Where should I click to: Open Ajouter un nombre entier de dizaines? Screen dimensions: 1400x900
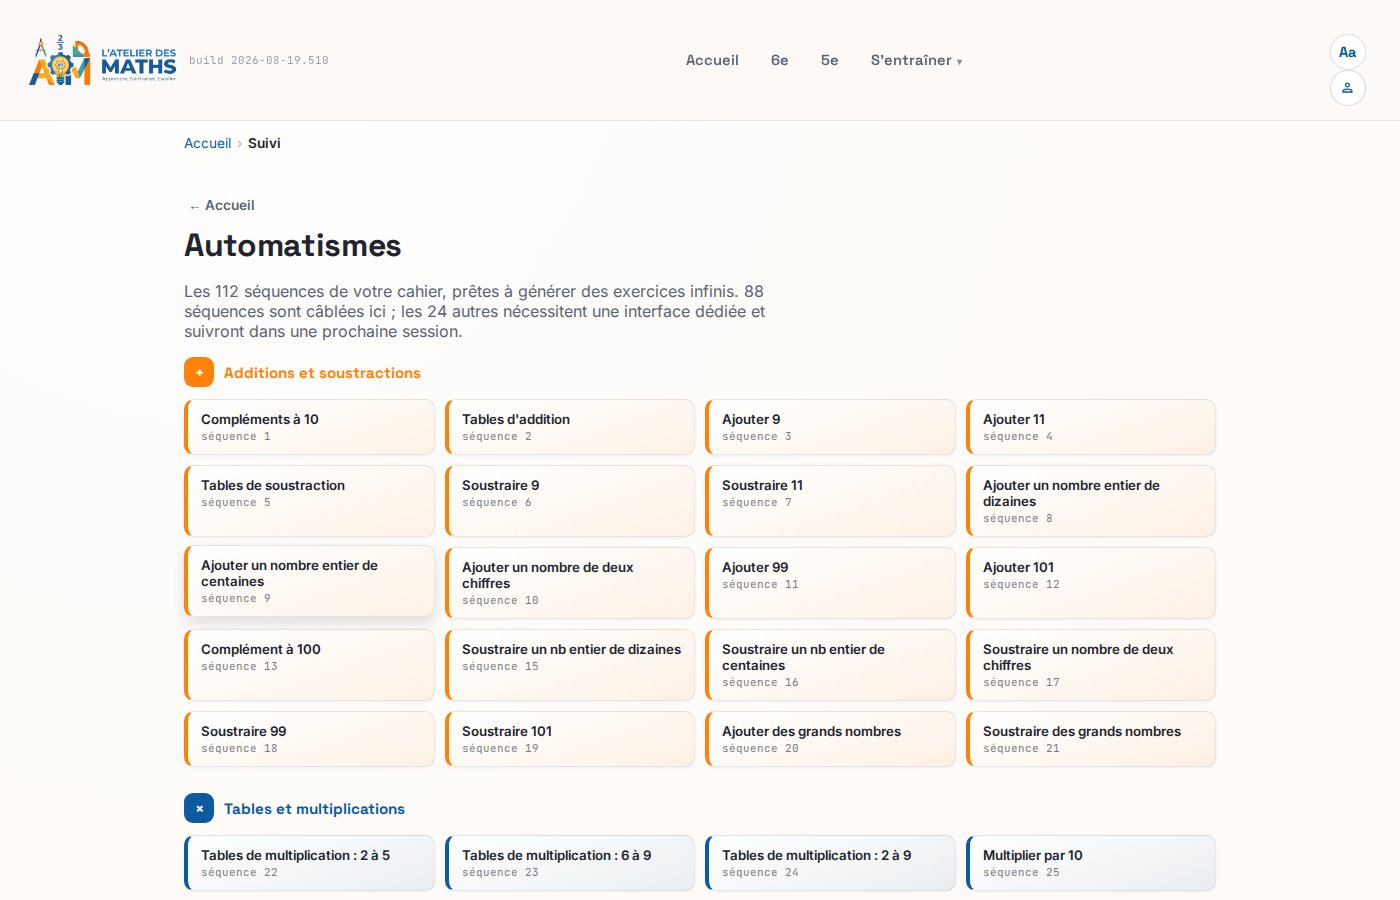pos(1091,501)
